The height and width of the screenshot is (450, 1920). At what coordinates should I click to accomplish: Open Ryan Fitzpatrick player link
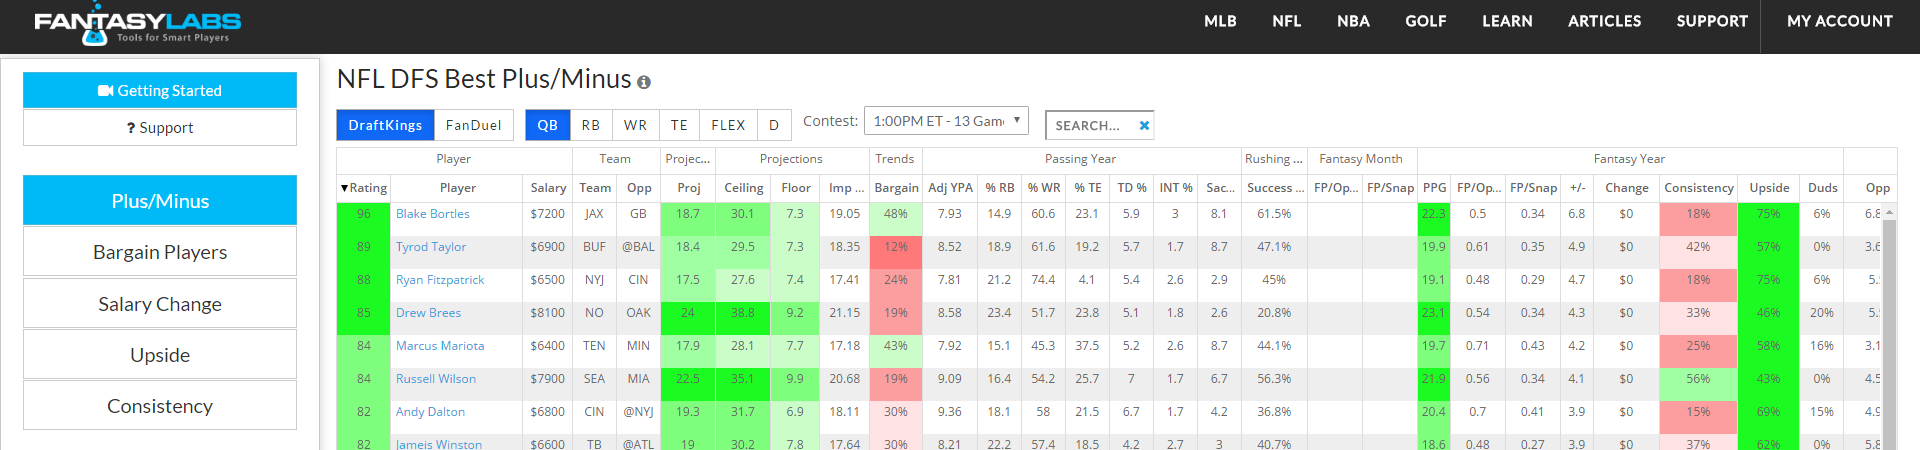(x=440, y=280)
